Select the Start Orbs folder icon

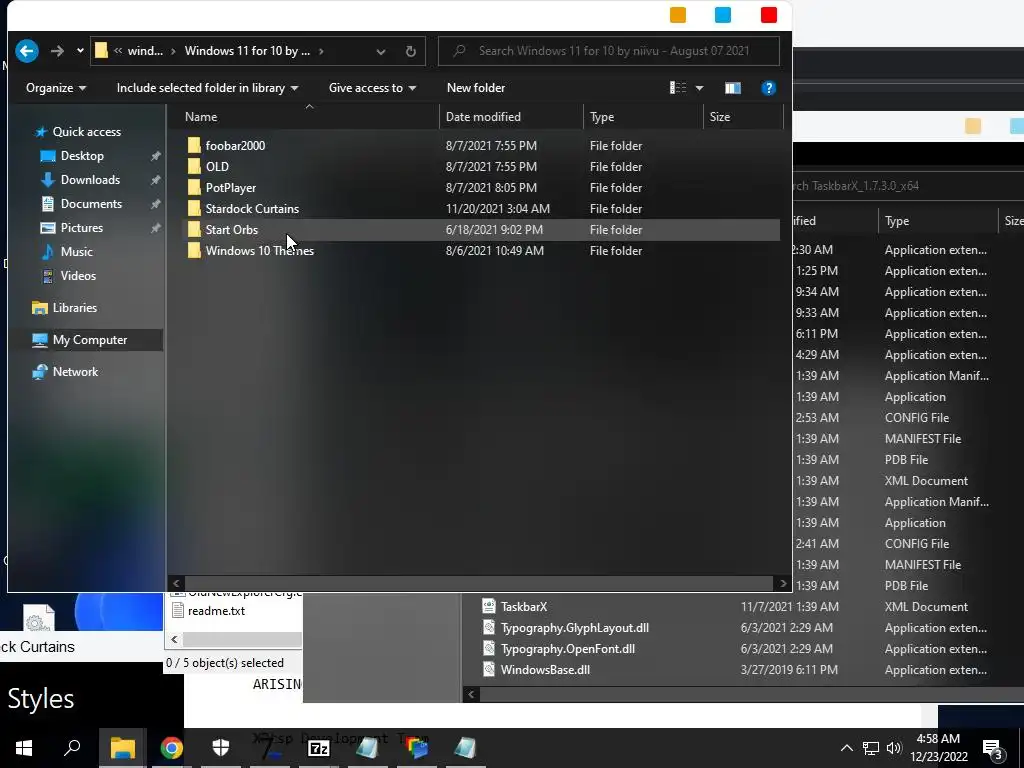tap(194, 229)
